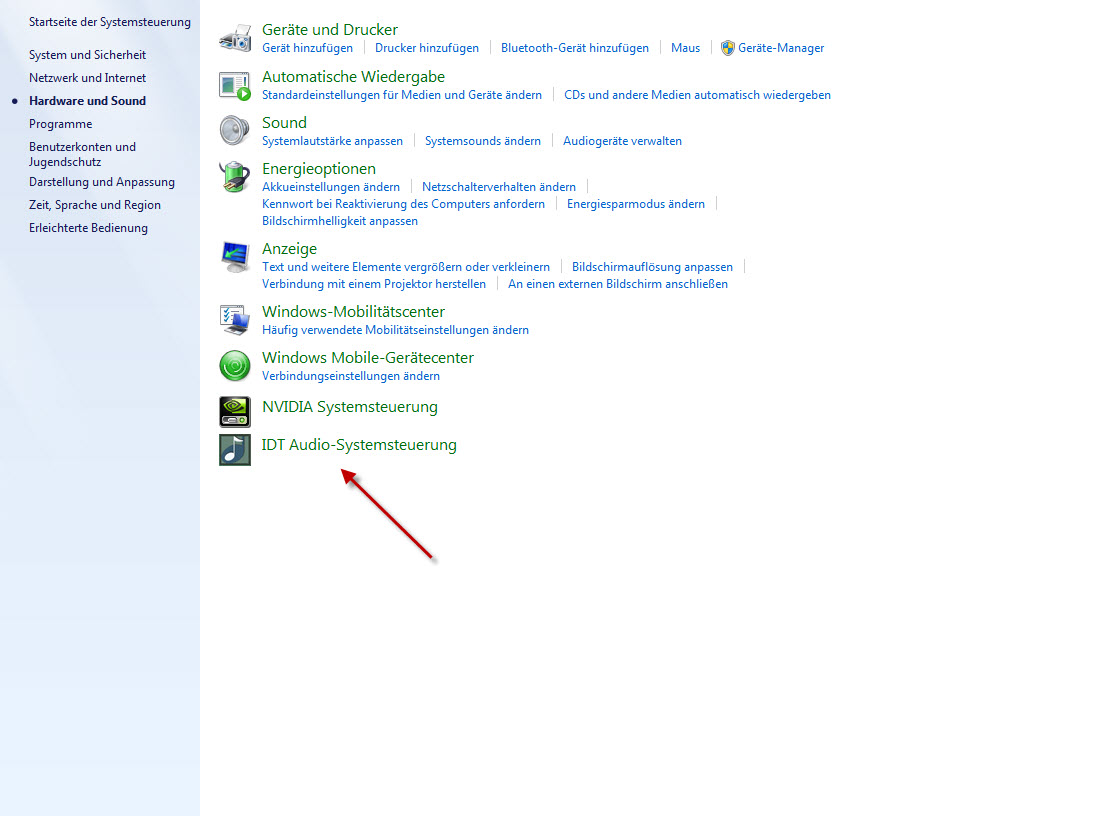Open the Windows-Mobilitätscenter icon
Screen dimensions: 1115x816
(235, 320)
